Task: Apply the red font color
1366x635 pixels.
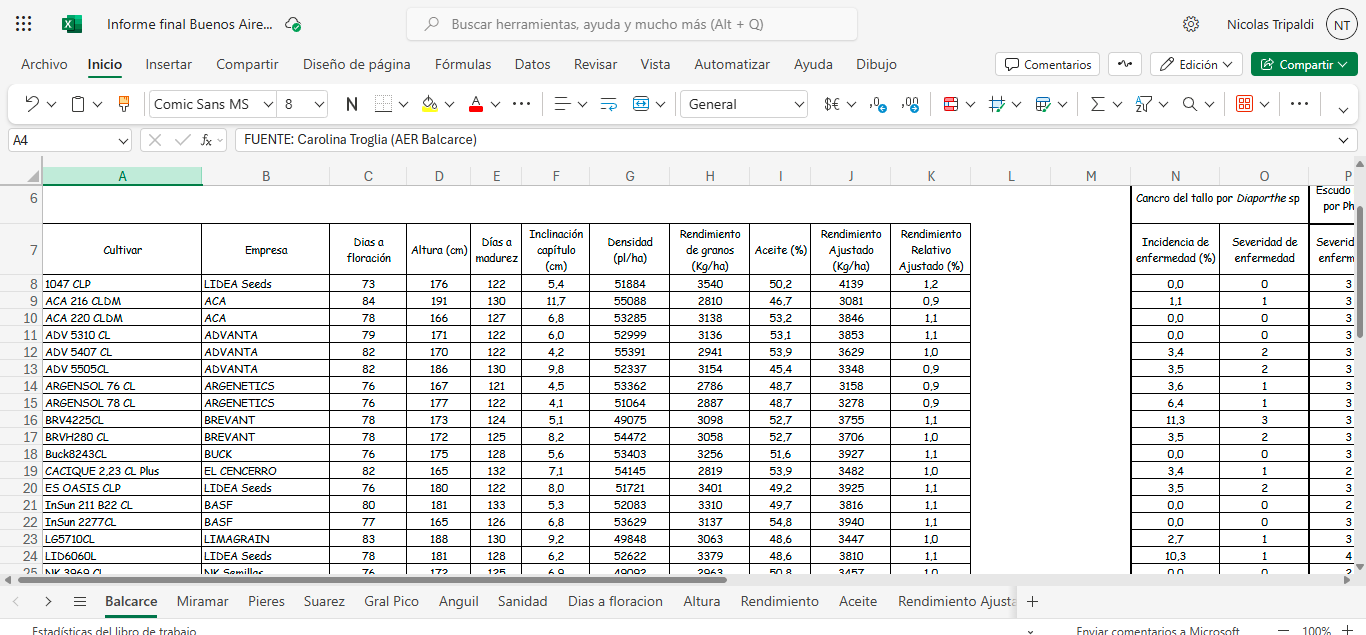Action: click(476, 104)
